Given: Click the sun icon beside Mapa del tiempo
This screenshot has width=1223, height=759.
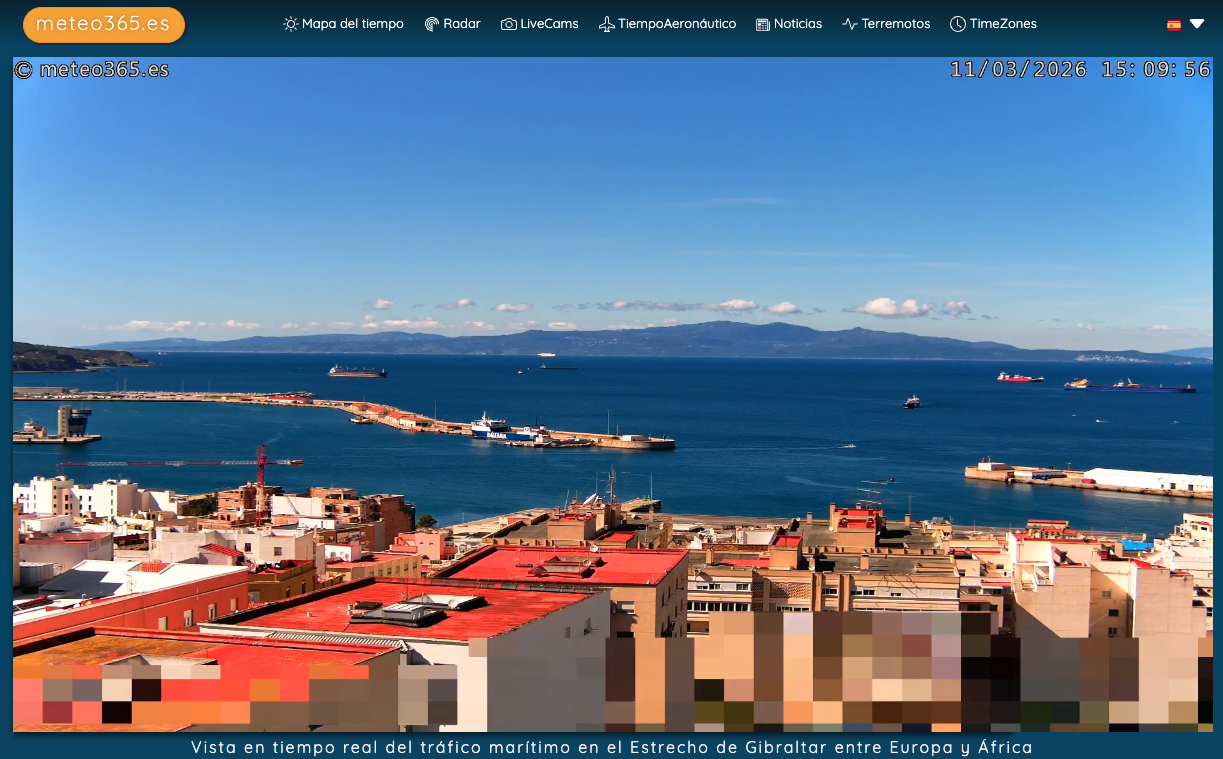Looking at the screenshot, I should (291, 24).
